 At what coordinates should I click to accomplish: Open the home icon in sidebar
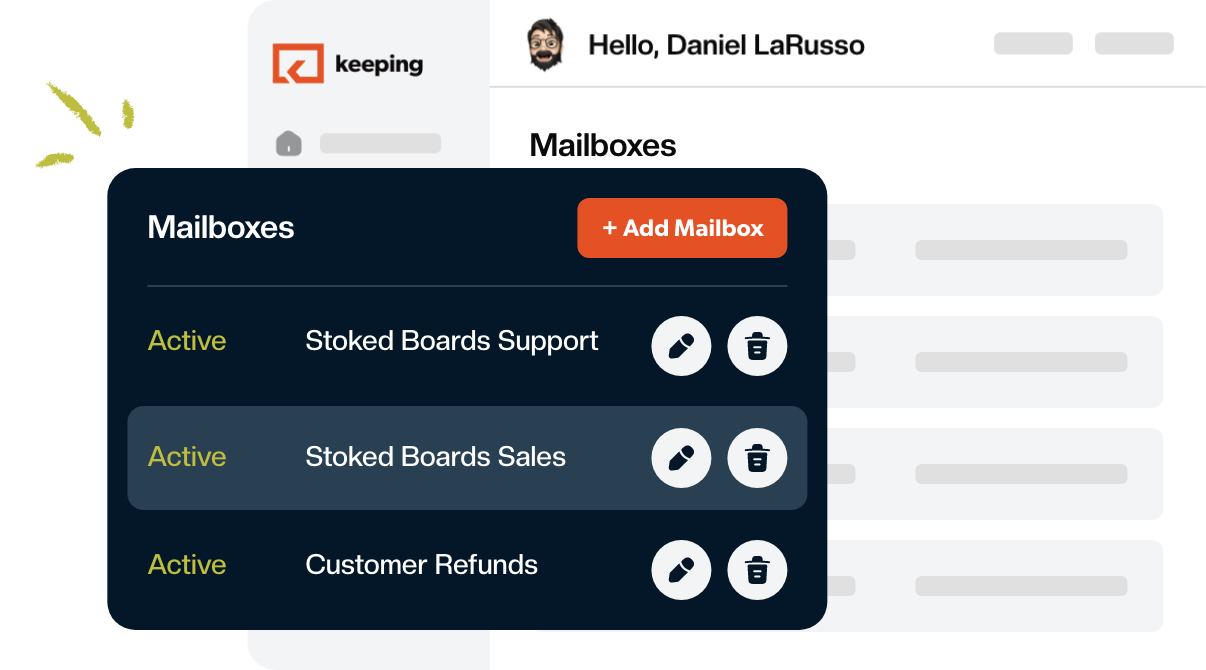pyautogui.click(x=288, y=143)
